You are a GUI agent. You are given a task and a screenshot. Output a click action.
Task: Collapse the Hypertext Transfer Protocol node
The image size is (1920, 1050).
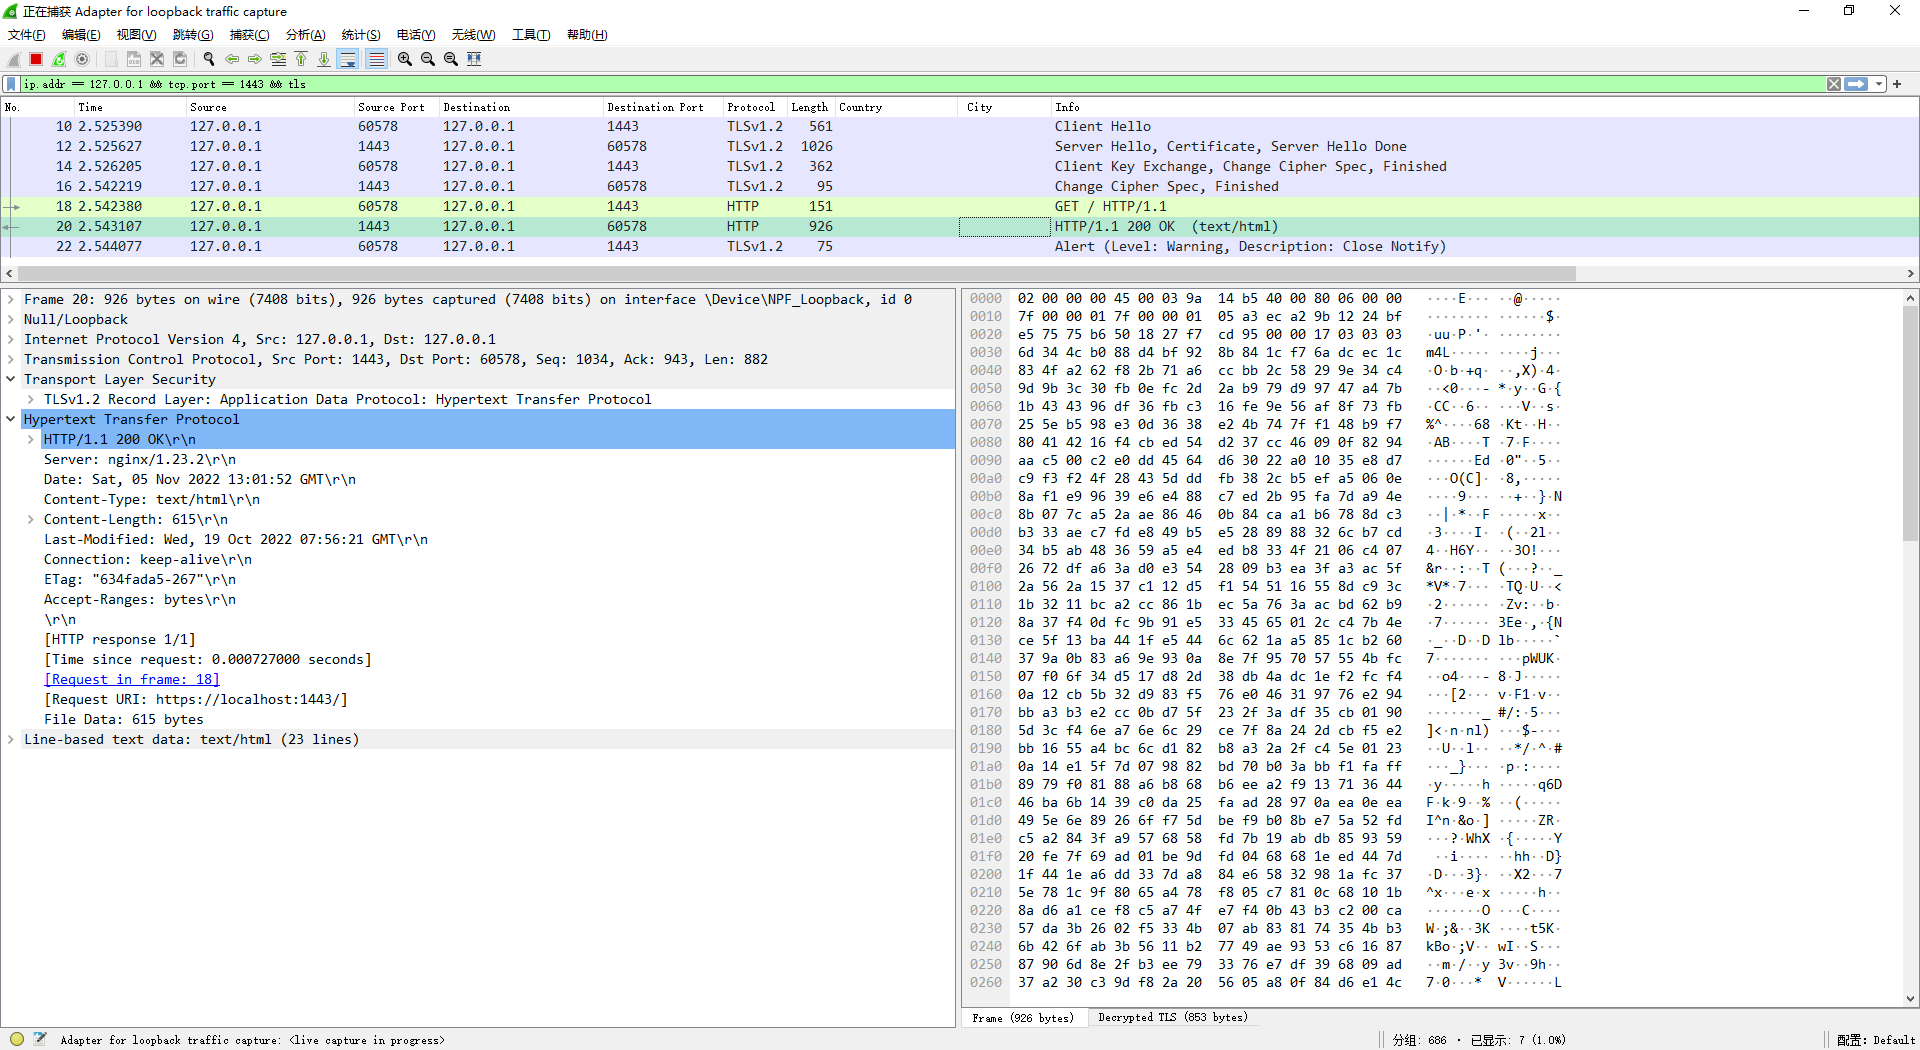tap(11, 419)
